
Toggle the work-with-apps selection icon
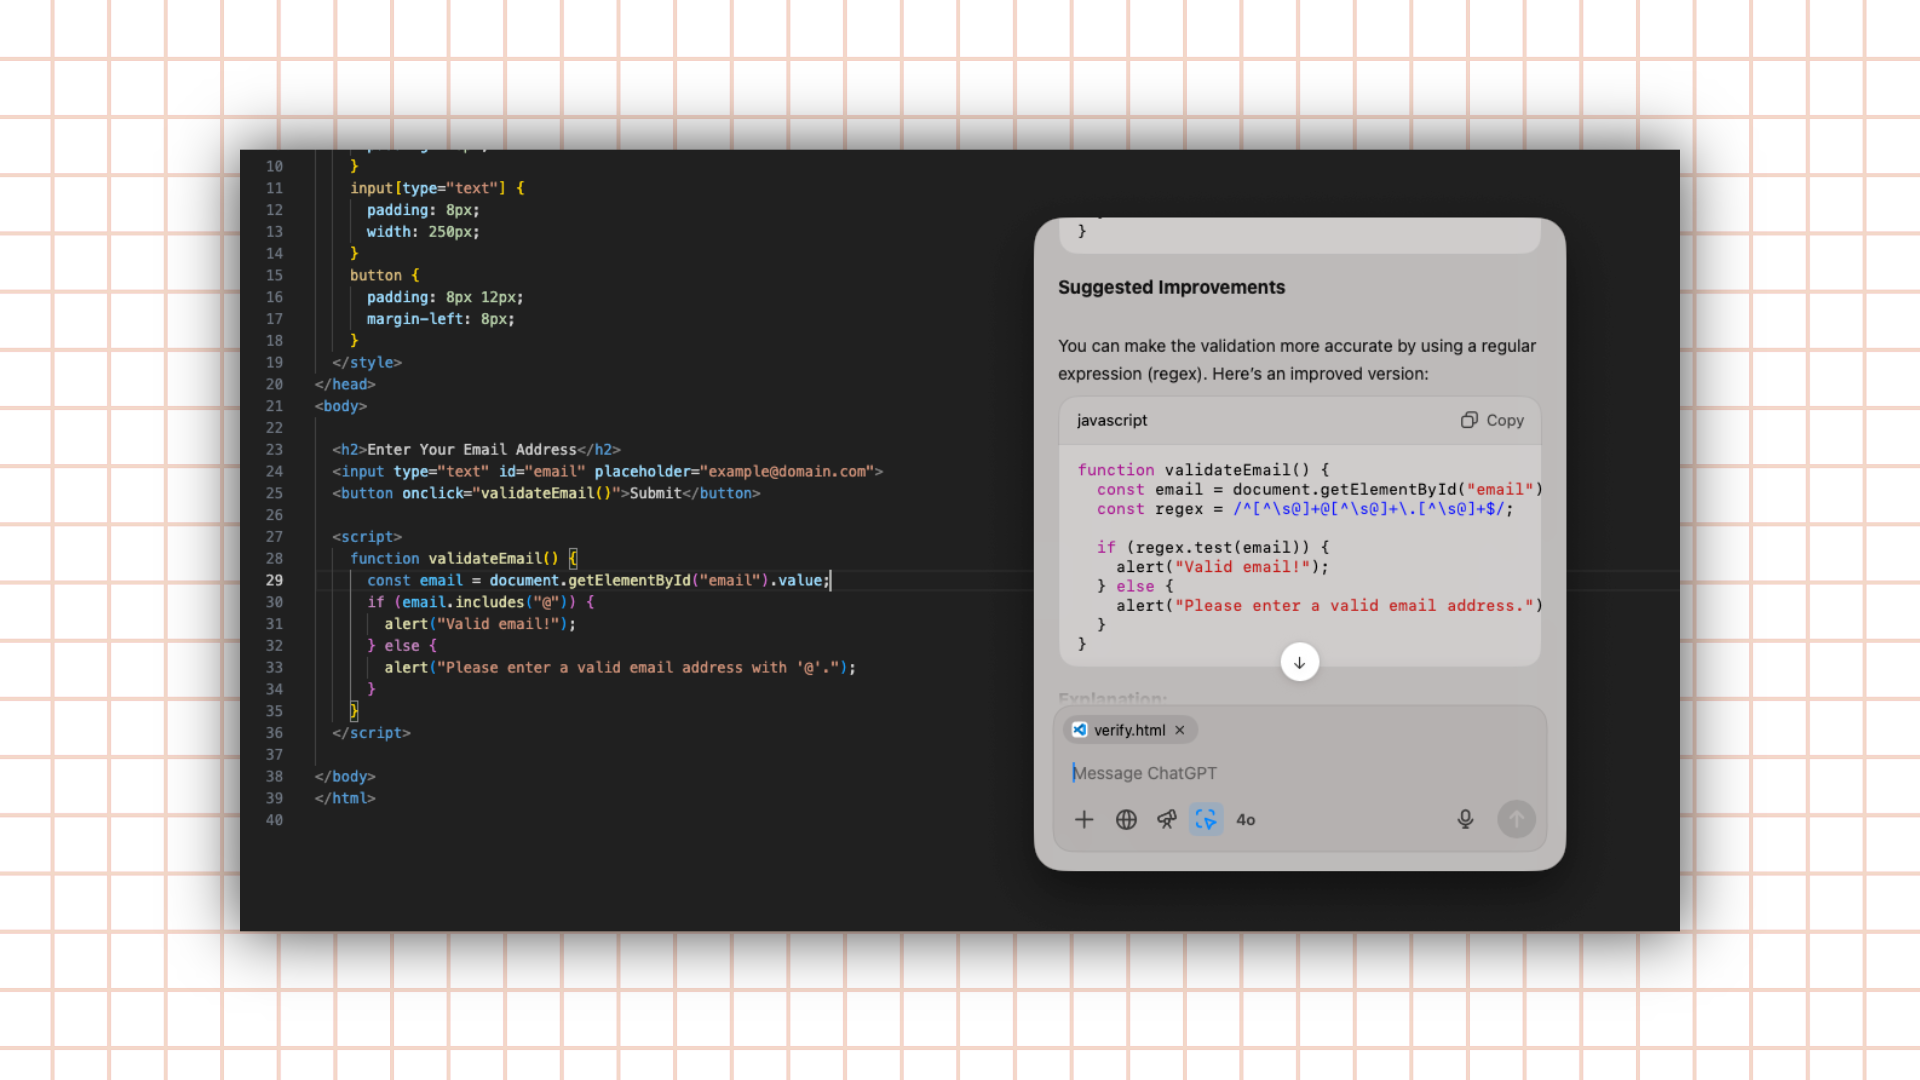click(x=1206, y=820)
